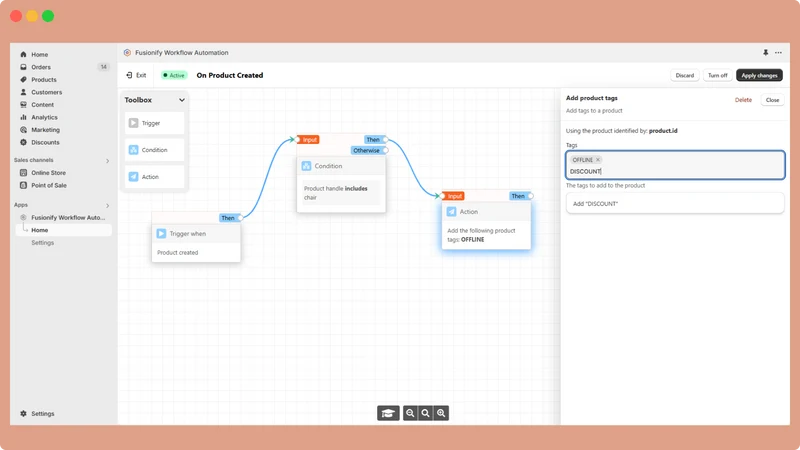Click the Fusionify logo in header
Viewport: 800px width, 450px height.
127,53
